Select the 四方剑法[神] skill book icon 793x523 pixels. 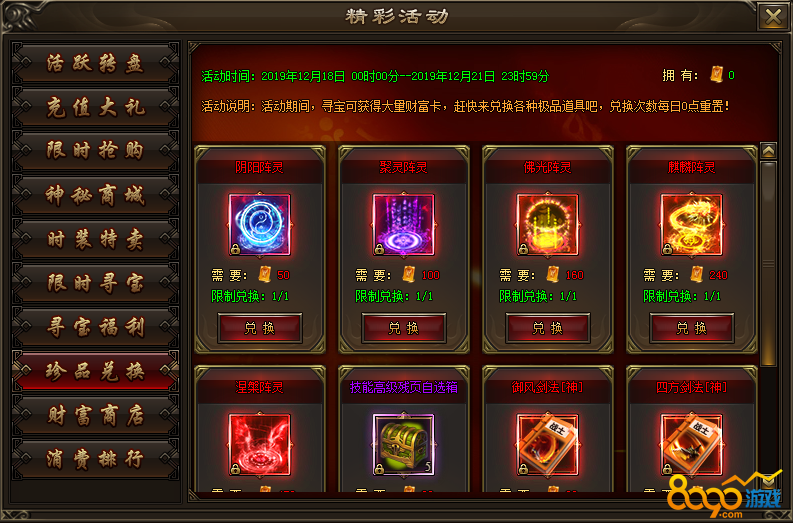point(691,445)
